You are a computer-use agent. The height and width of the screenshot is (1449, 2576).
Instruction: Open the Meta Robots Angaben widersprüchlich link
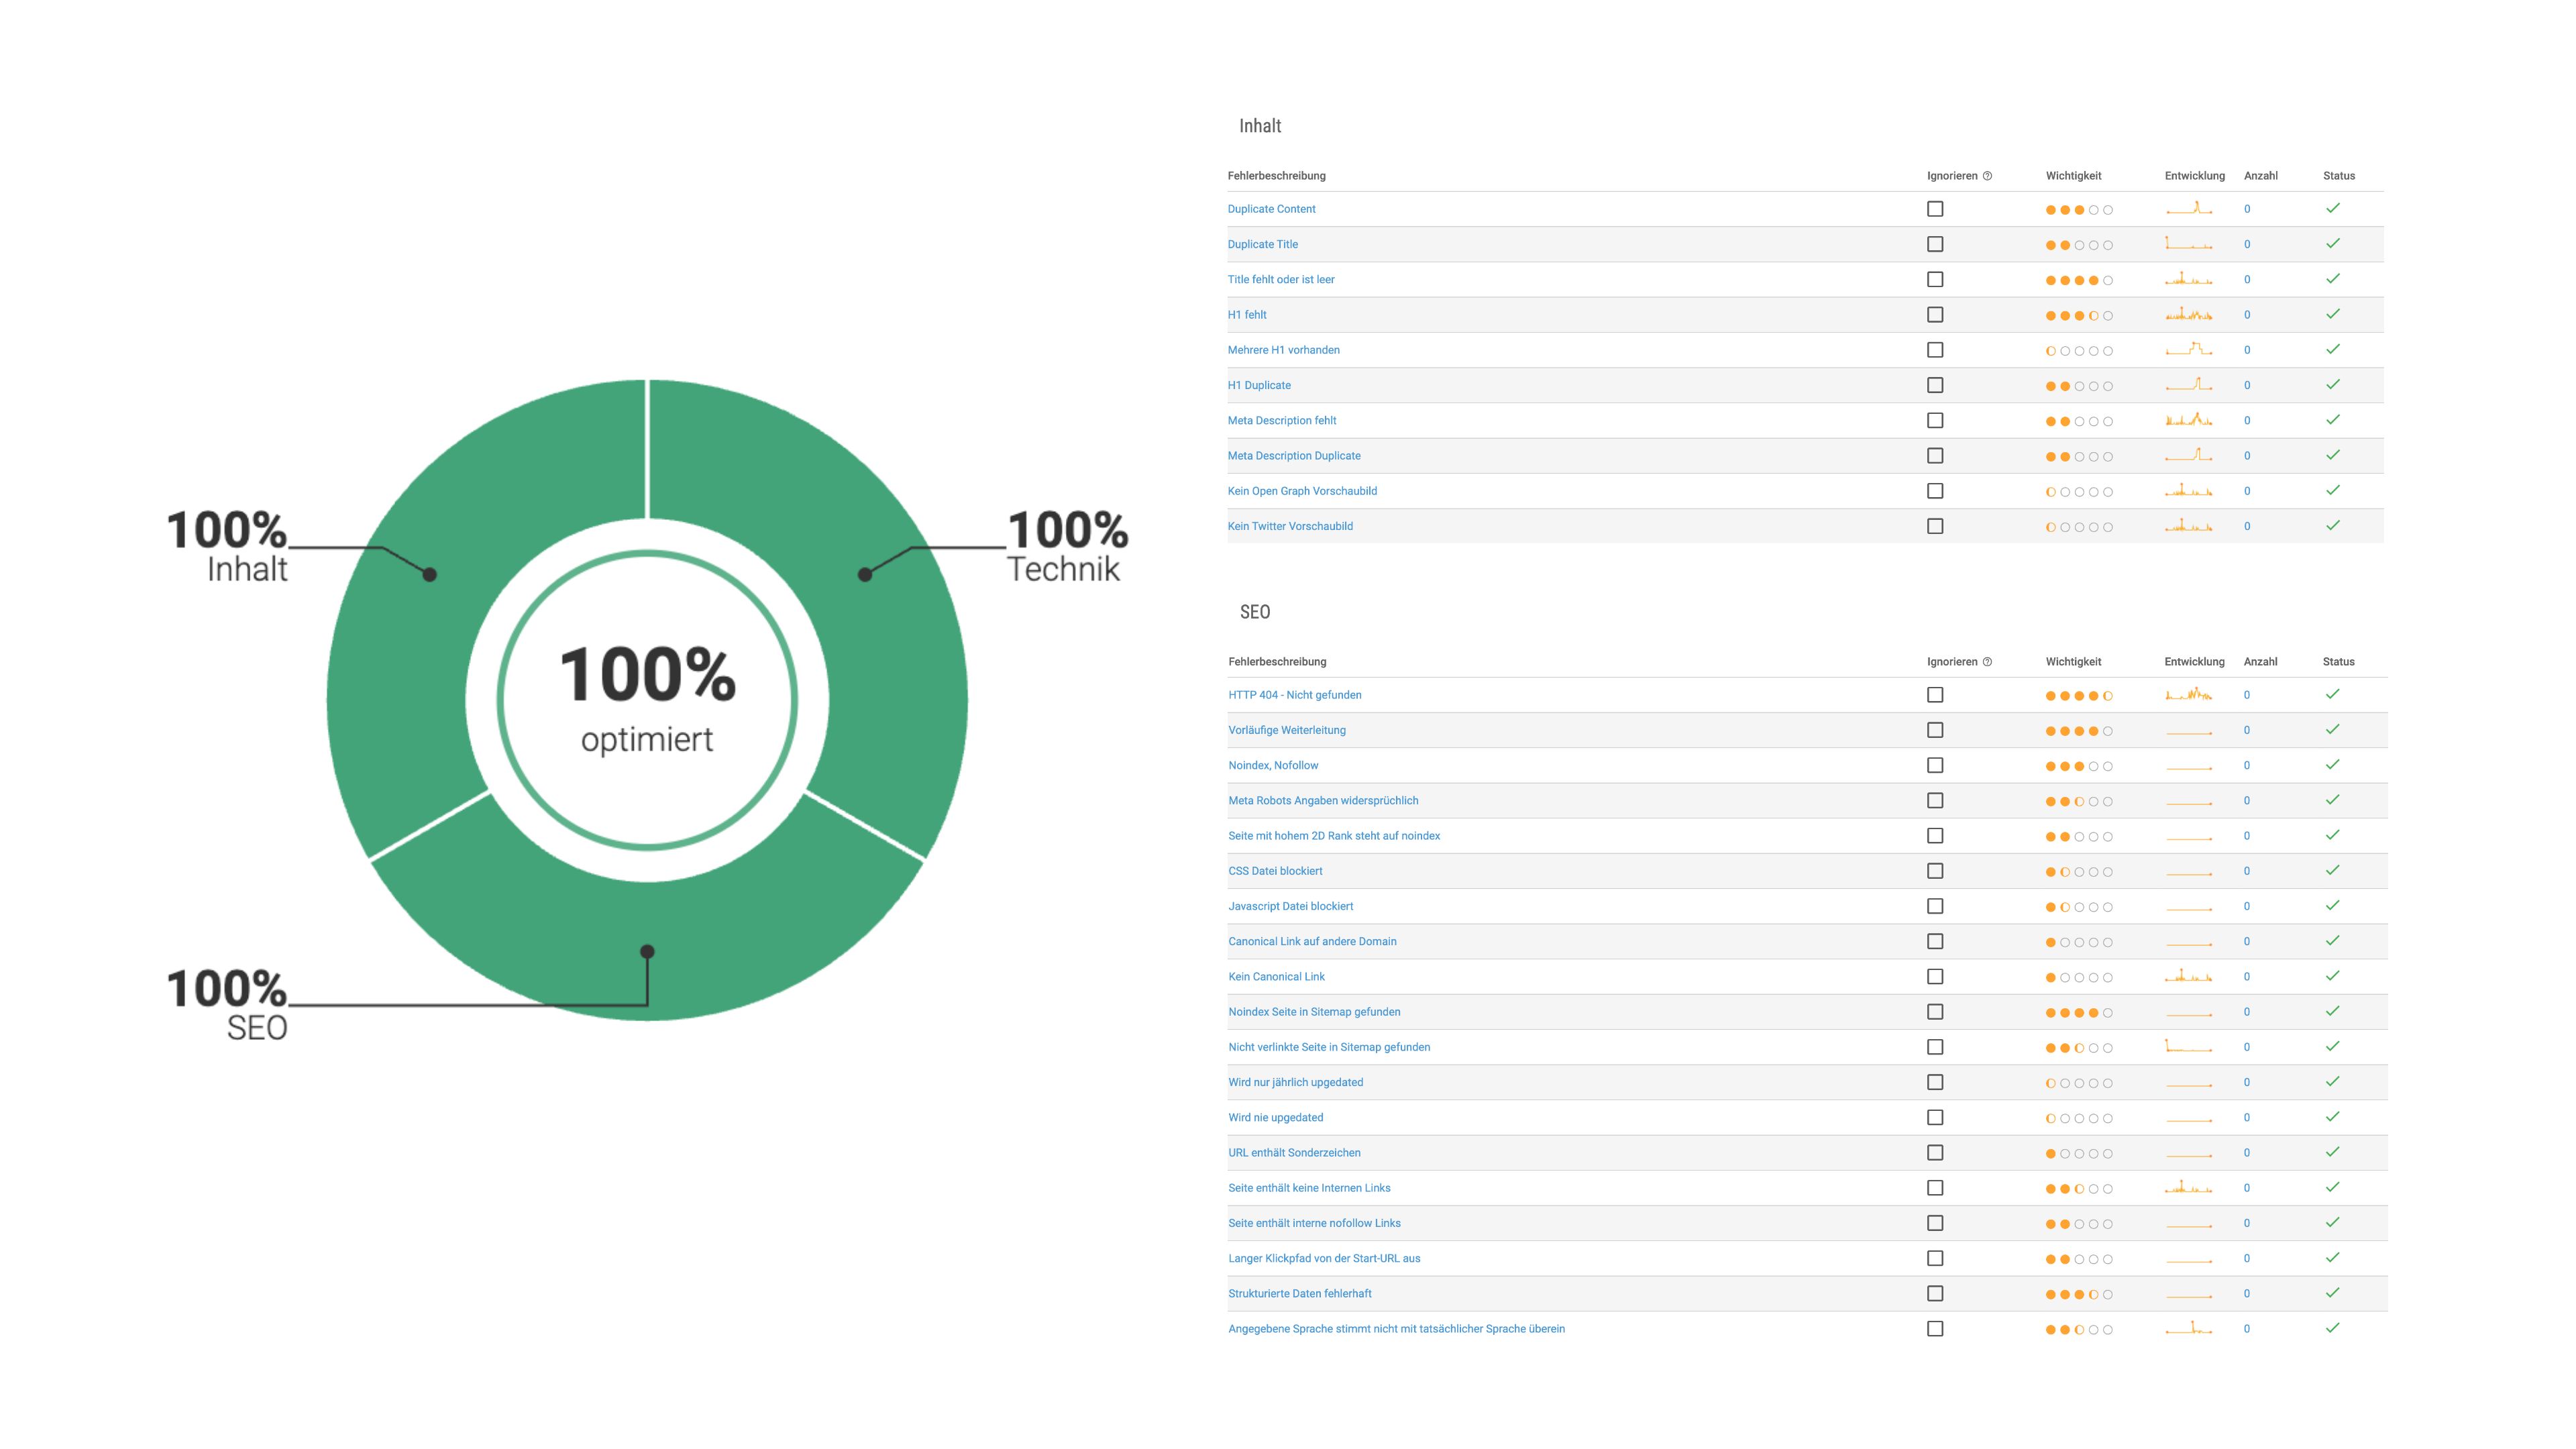pos(1323,800)
